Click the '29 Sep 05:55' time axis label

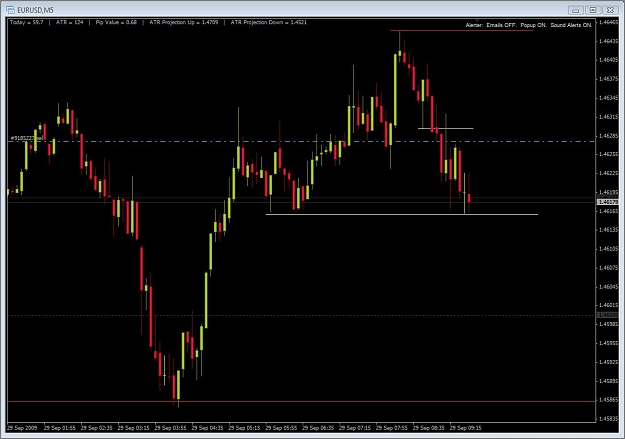pos(281,428)
